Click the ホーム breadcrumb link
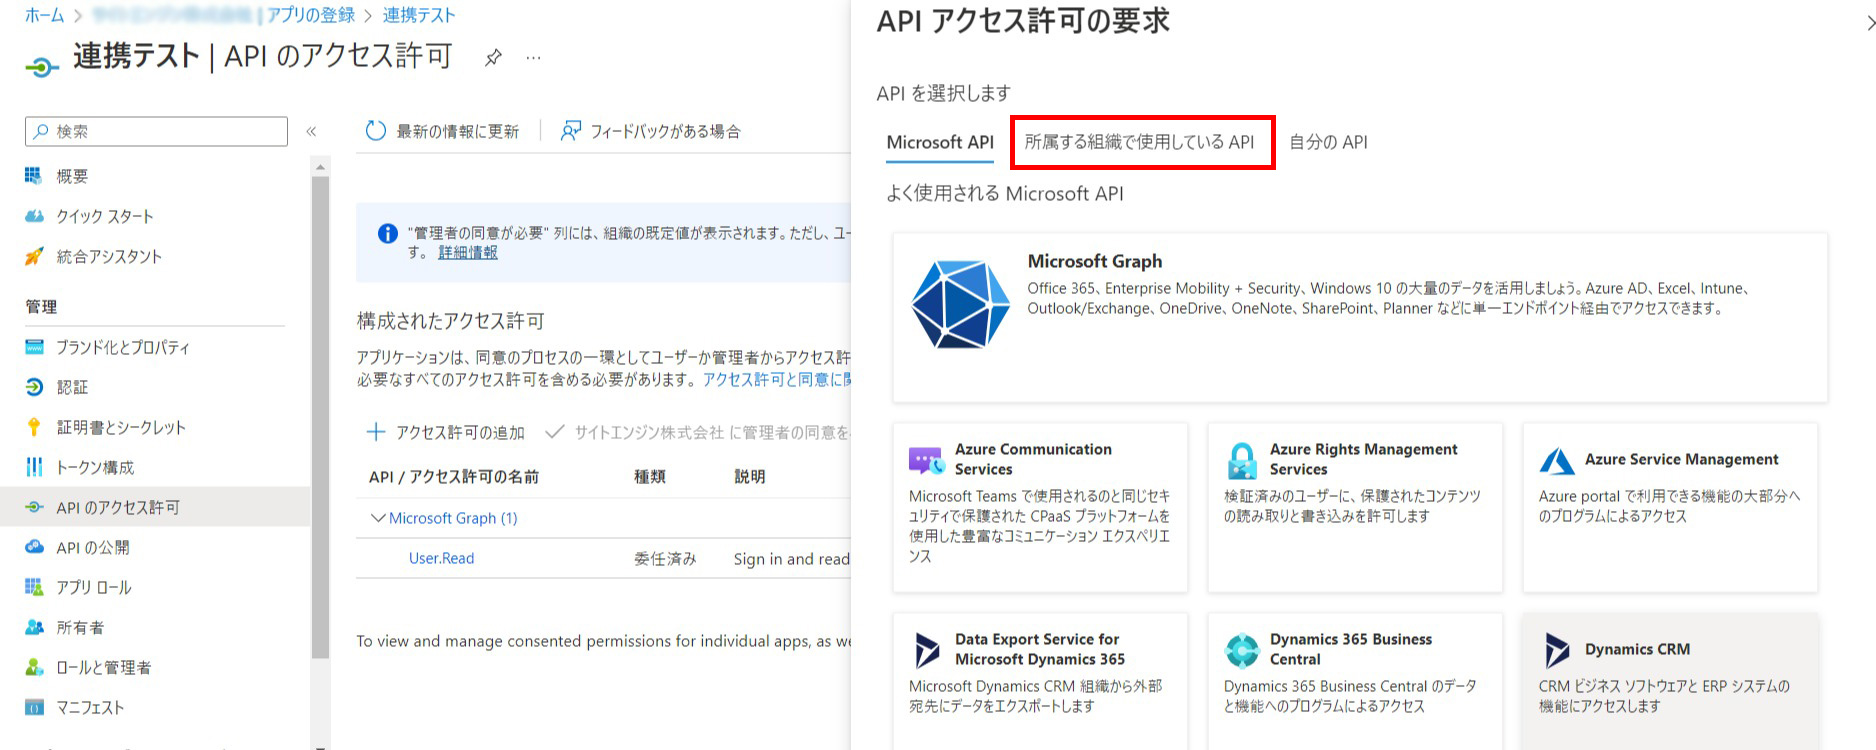Screen dimensions: 1876x750 tap(45, 15)
